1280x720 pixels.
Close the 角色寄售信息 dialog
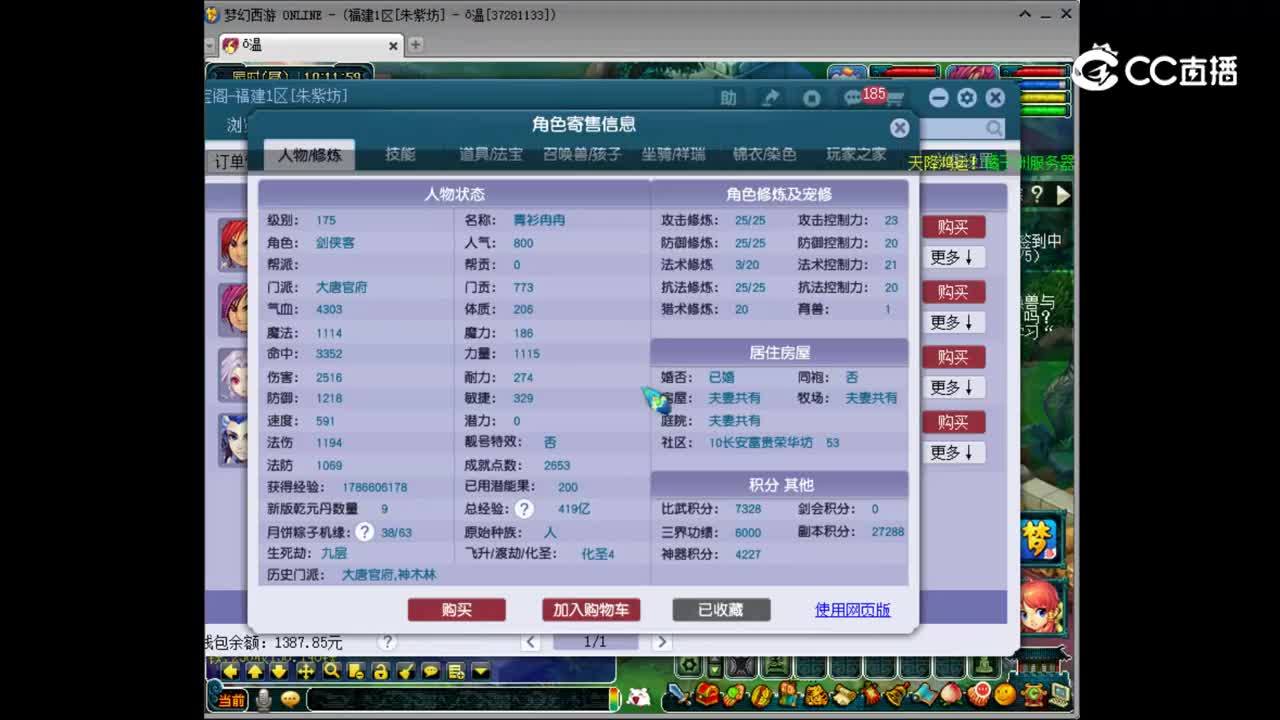point(900,128)
